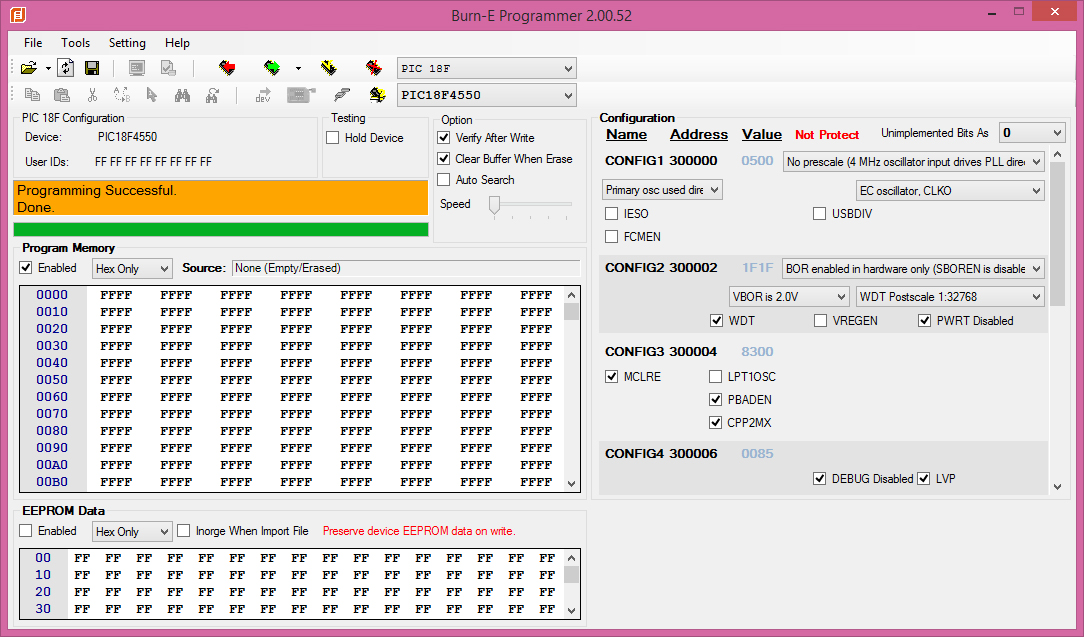Click Program Memory scrollbar down arrow

coord(572,483)
